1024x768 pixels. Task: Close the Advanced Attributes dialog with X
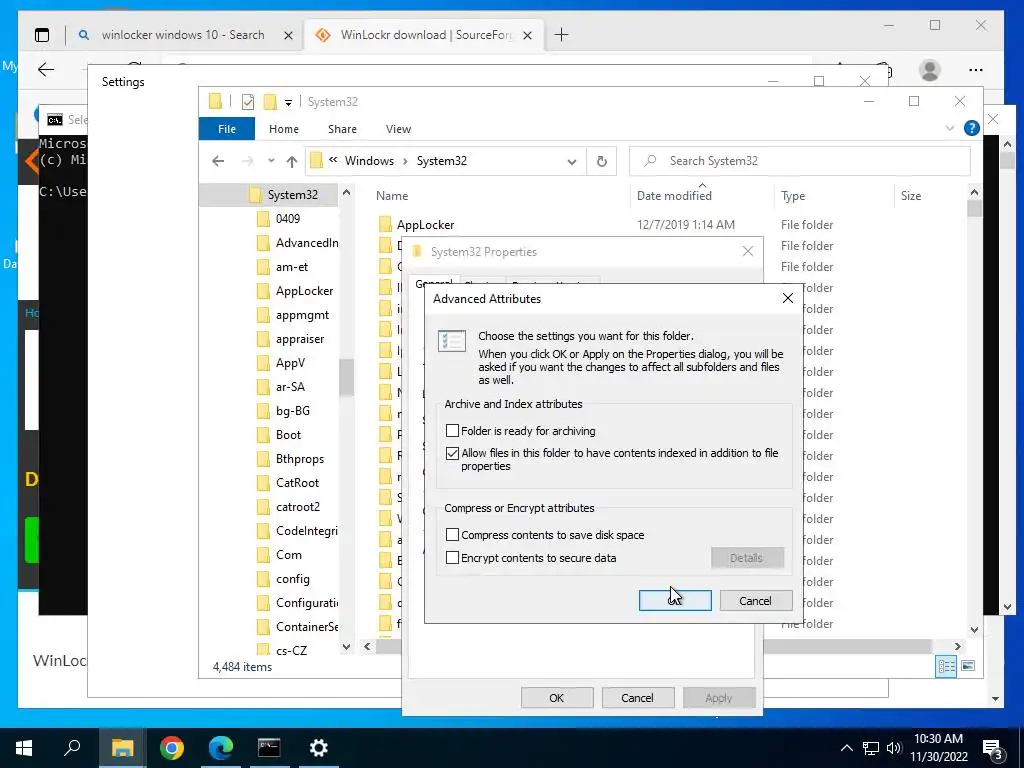[788, 298]
